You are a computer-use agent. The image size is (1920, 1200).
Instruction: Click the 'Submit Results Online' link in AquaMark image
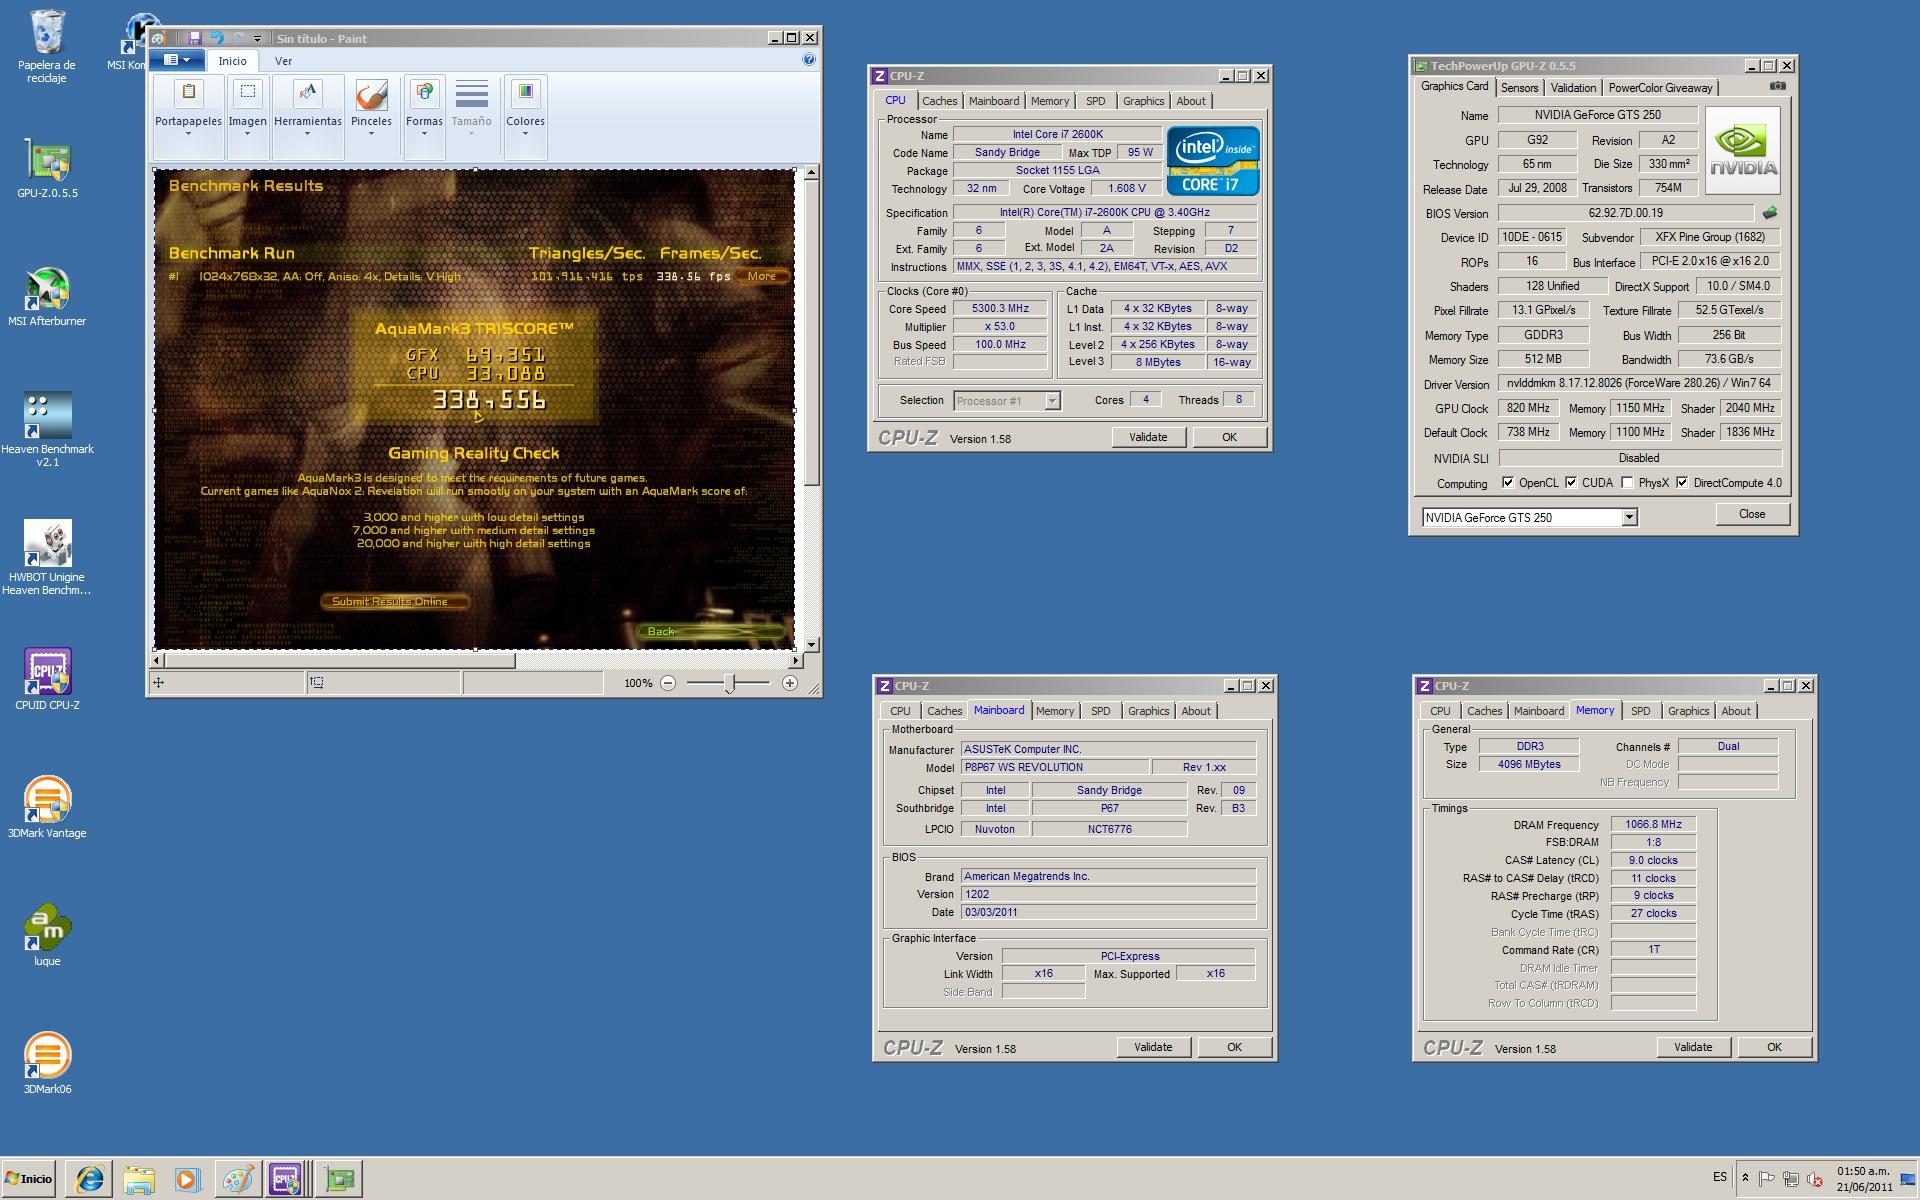click(x=394, y=601)
